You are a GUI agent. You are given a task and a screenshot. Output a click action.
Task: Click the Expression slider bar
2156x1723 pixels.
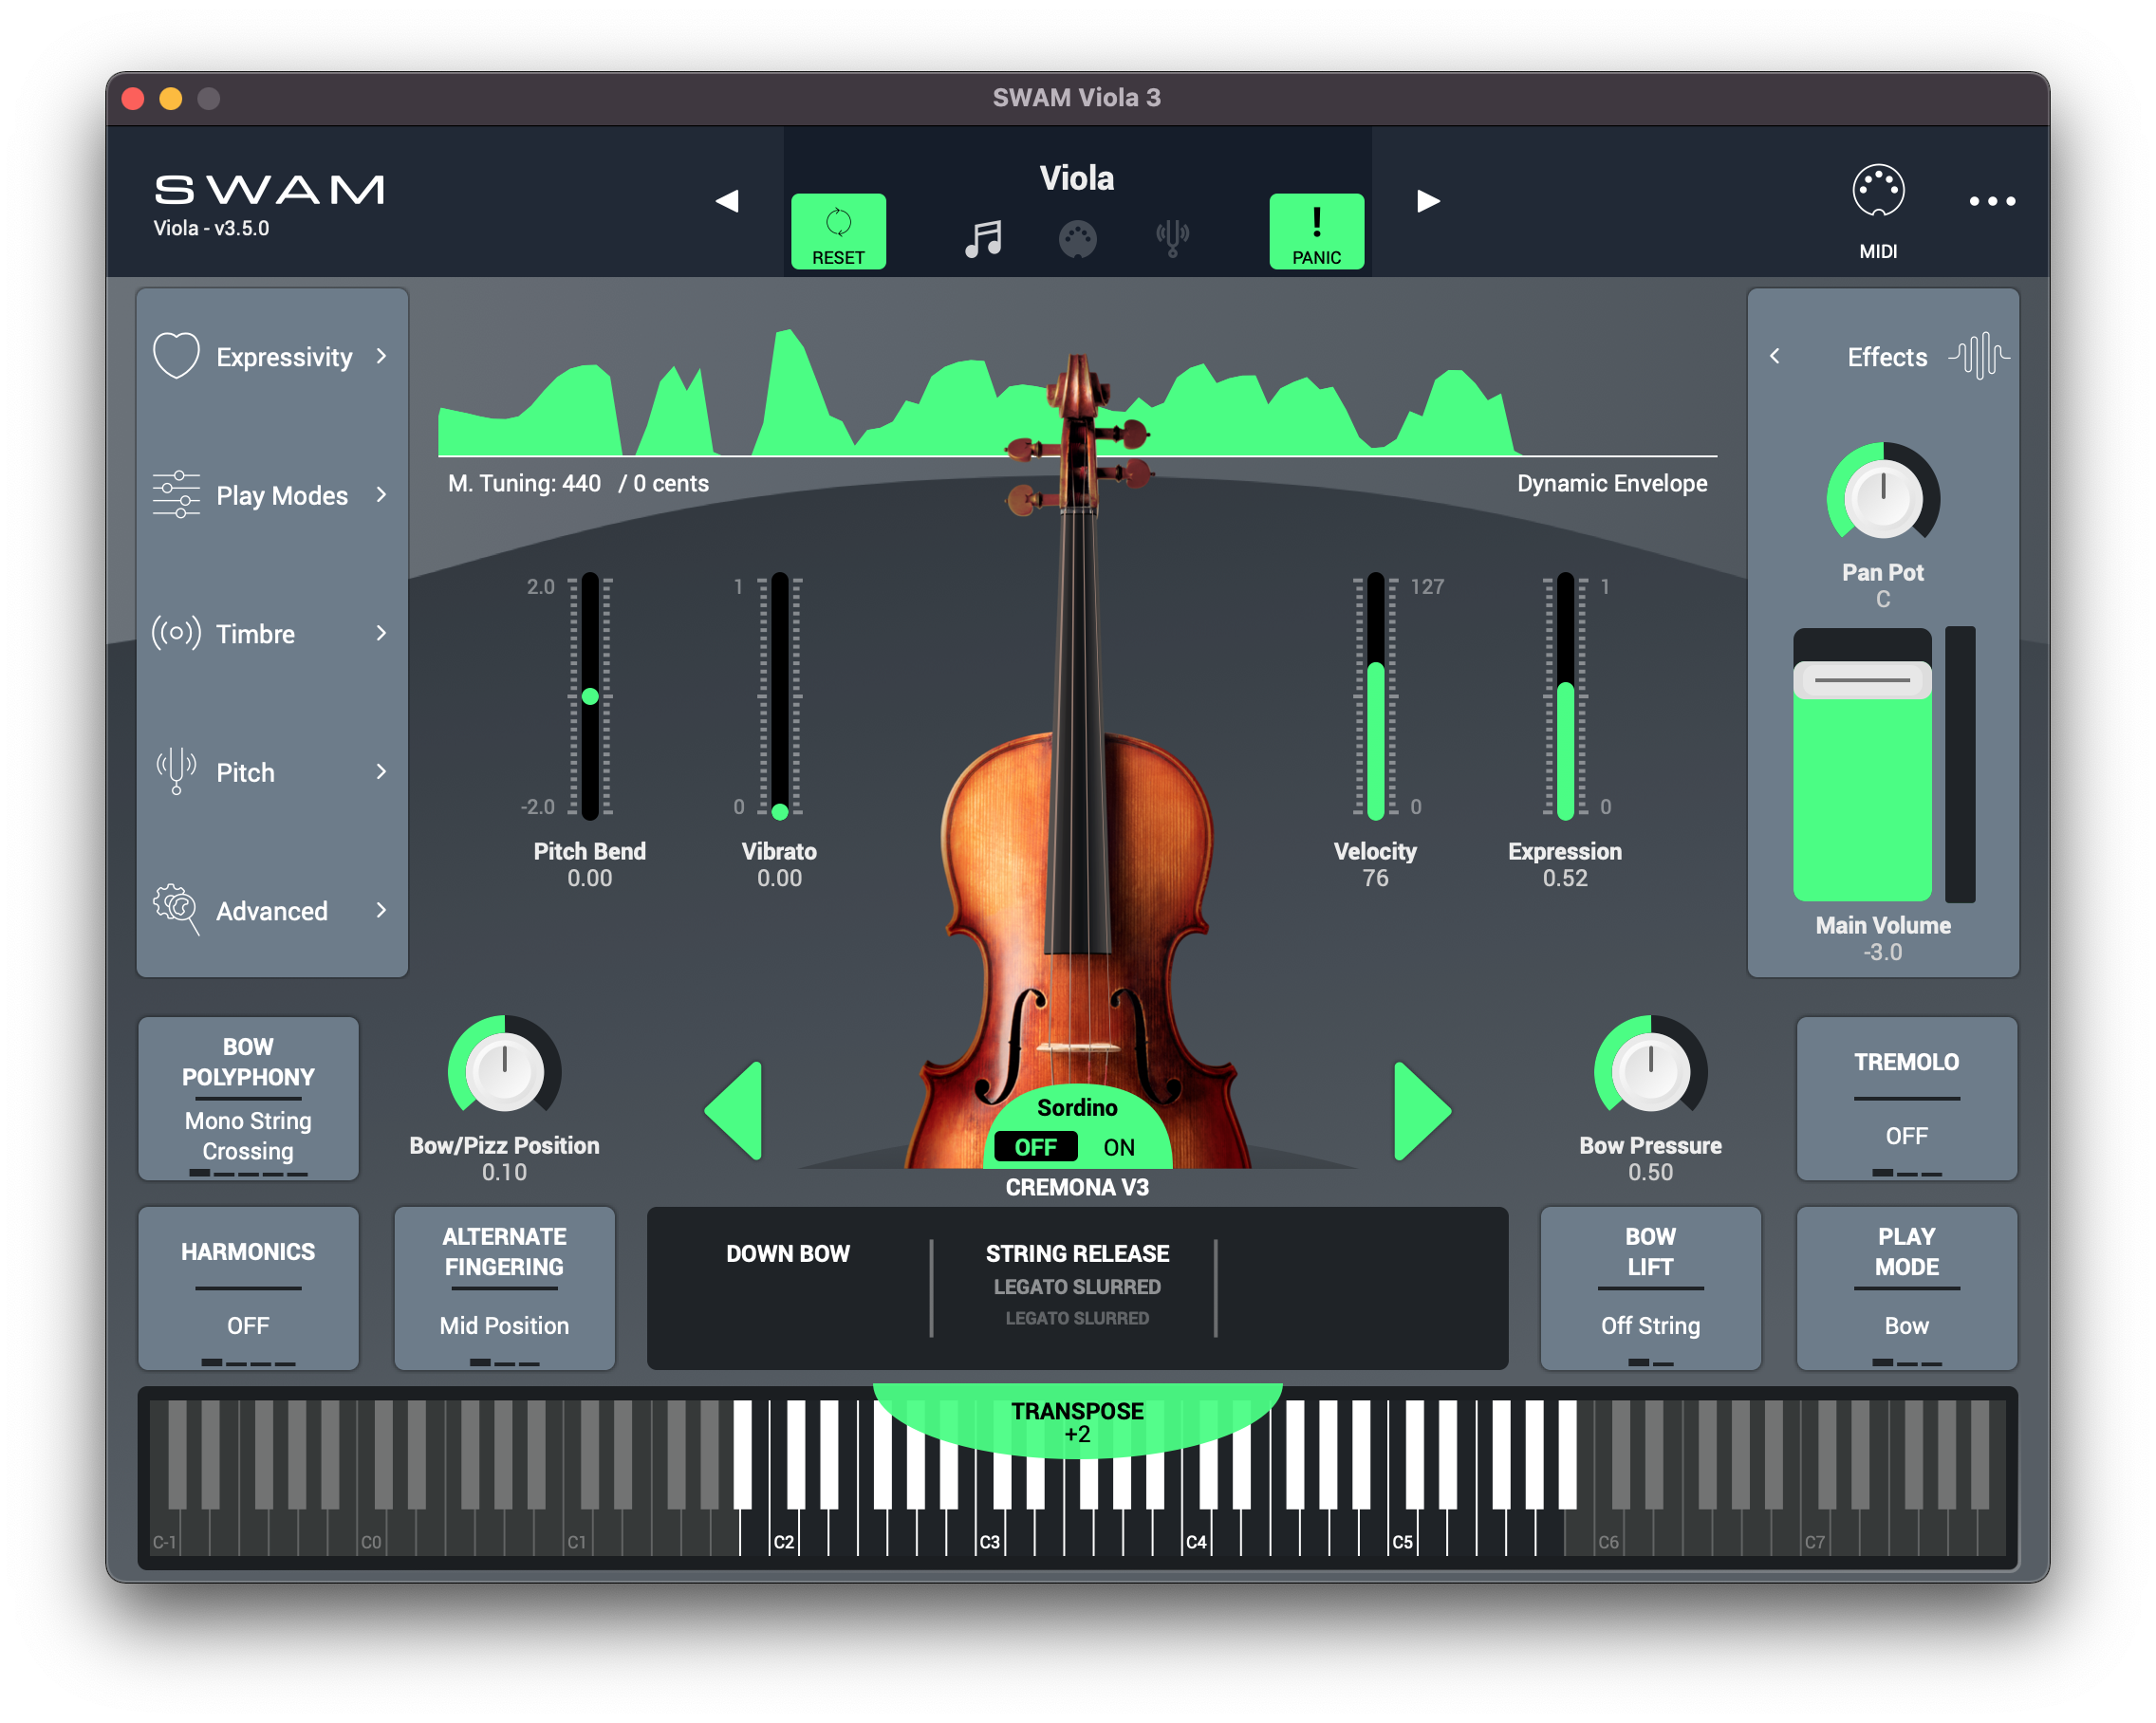[1565, 696]
